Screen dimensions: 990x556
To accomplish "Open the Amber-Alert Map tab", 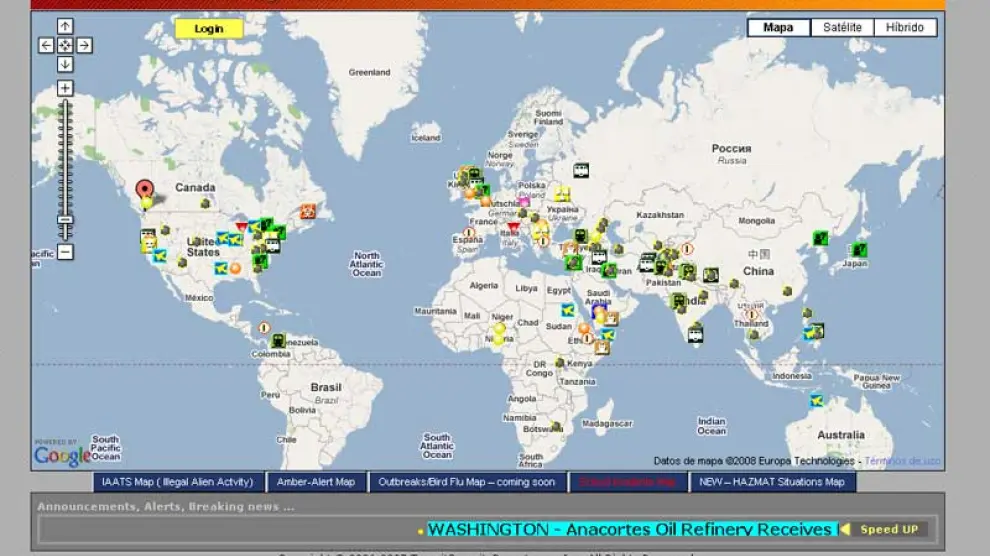I will (x=316, y=482).
